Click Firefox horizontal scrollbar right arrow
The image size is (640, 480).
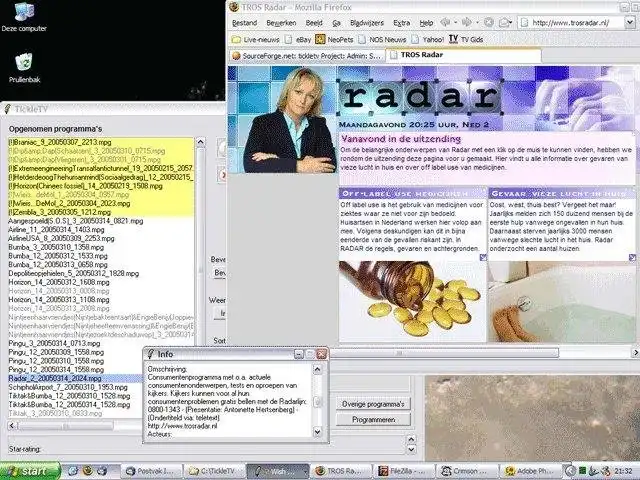(x=635, y=353)
